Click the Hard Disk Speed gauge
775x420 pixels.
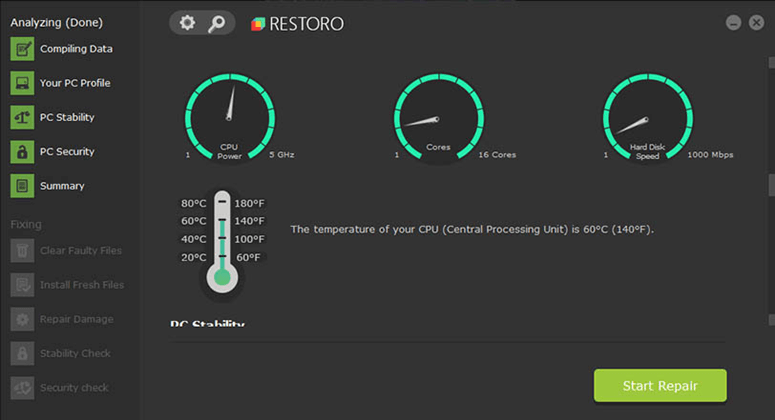click(x=648, y=118)
